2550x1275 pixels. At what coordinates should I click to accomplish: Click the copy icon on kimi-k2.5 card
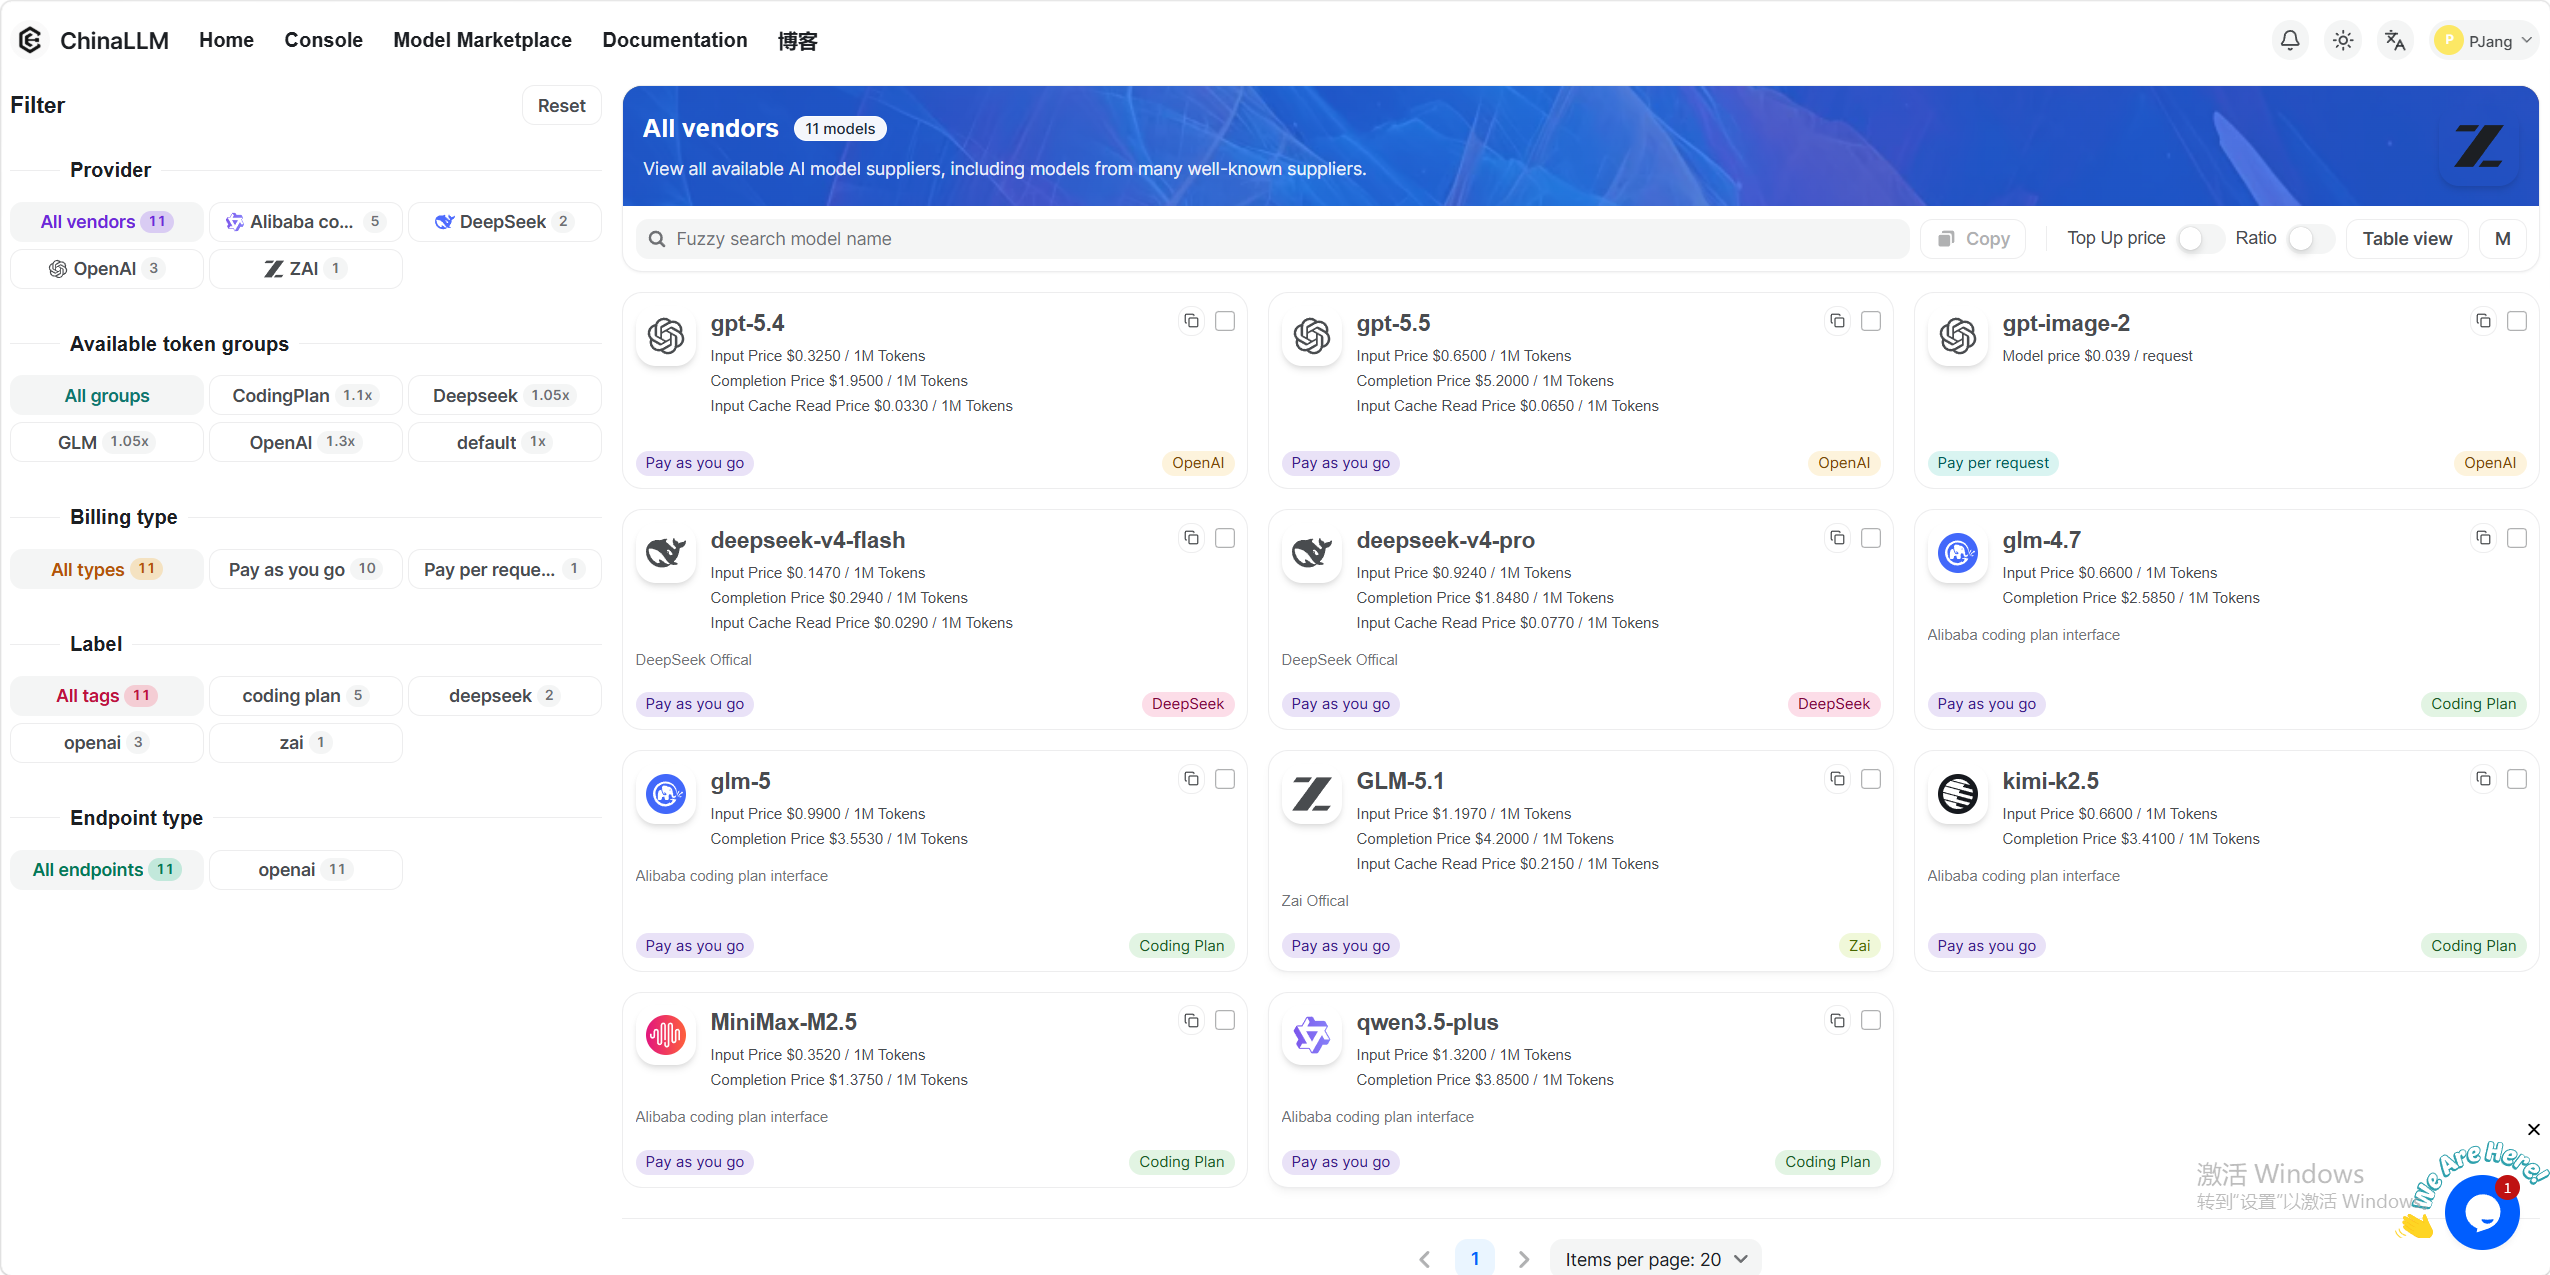point(2483,779)
